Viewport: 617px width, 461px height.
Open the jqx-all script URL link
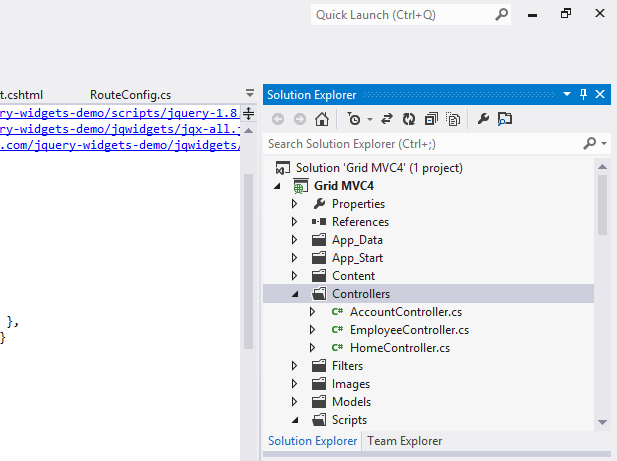coord(120,129)
